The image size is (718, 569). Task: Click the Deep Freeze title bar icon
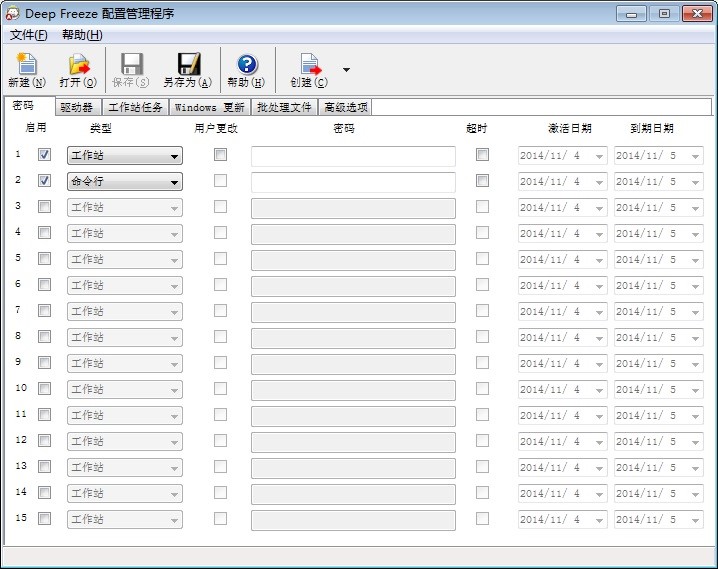(12, 13)
